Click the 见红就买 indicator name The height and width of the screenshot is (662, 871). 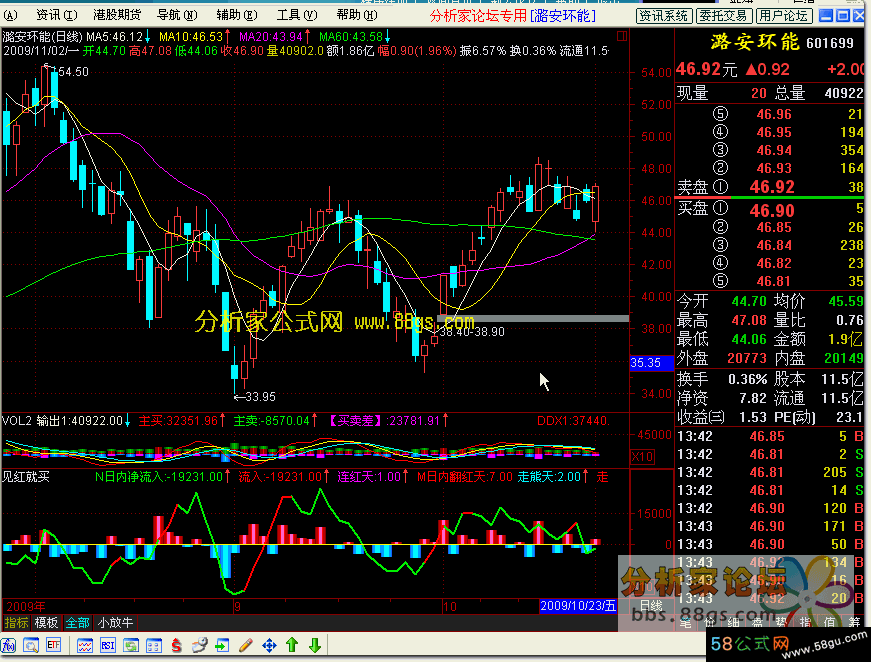26,477
